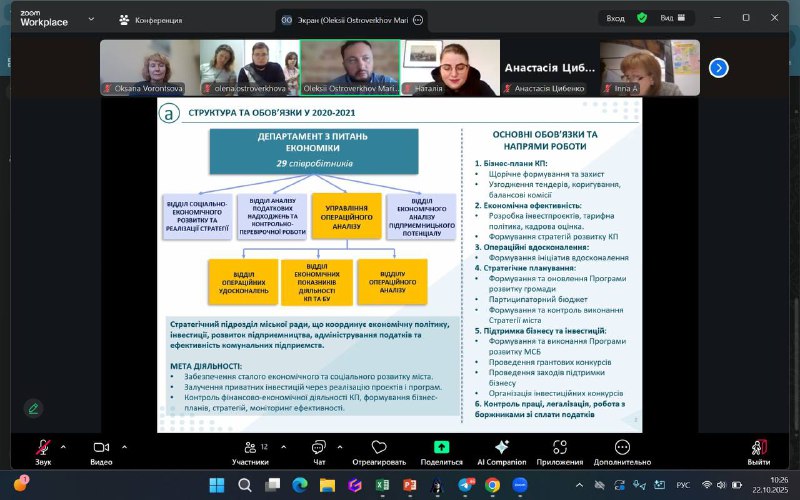Expand video options arrow next to Видео

coord(124,447)
